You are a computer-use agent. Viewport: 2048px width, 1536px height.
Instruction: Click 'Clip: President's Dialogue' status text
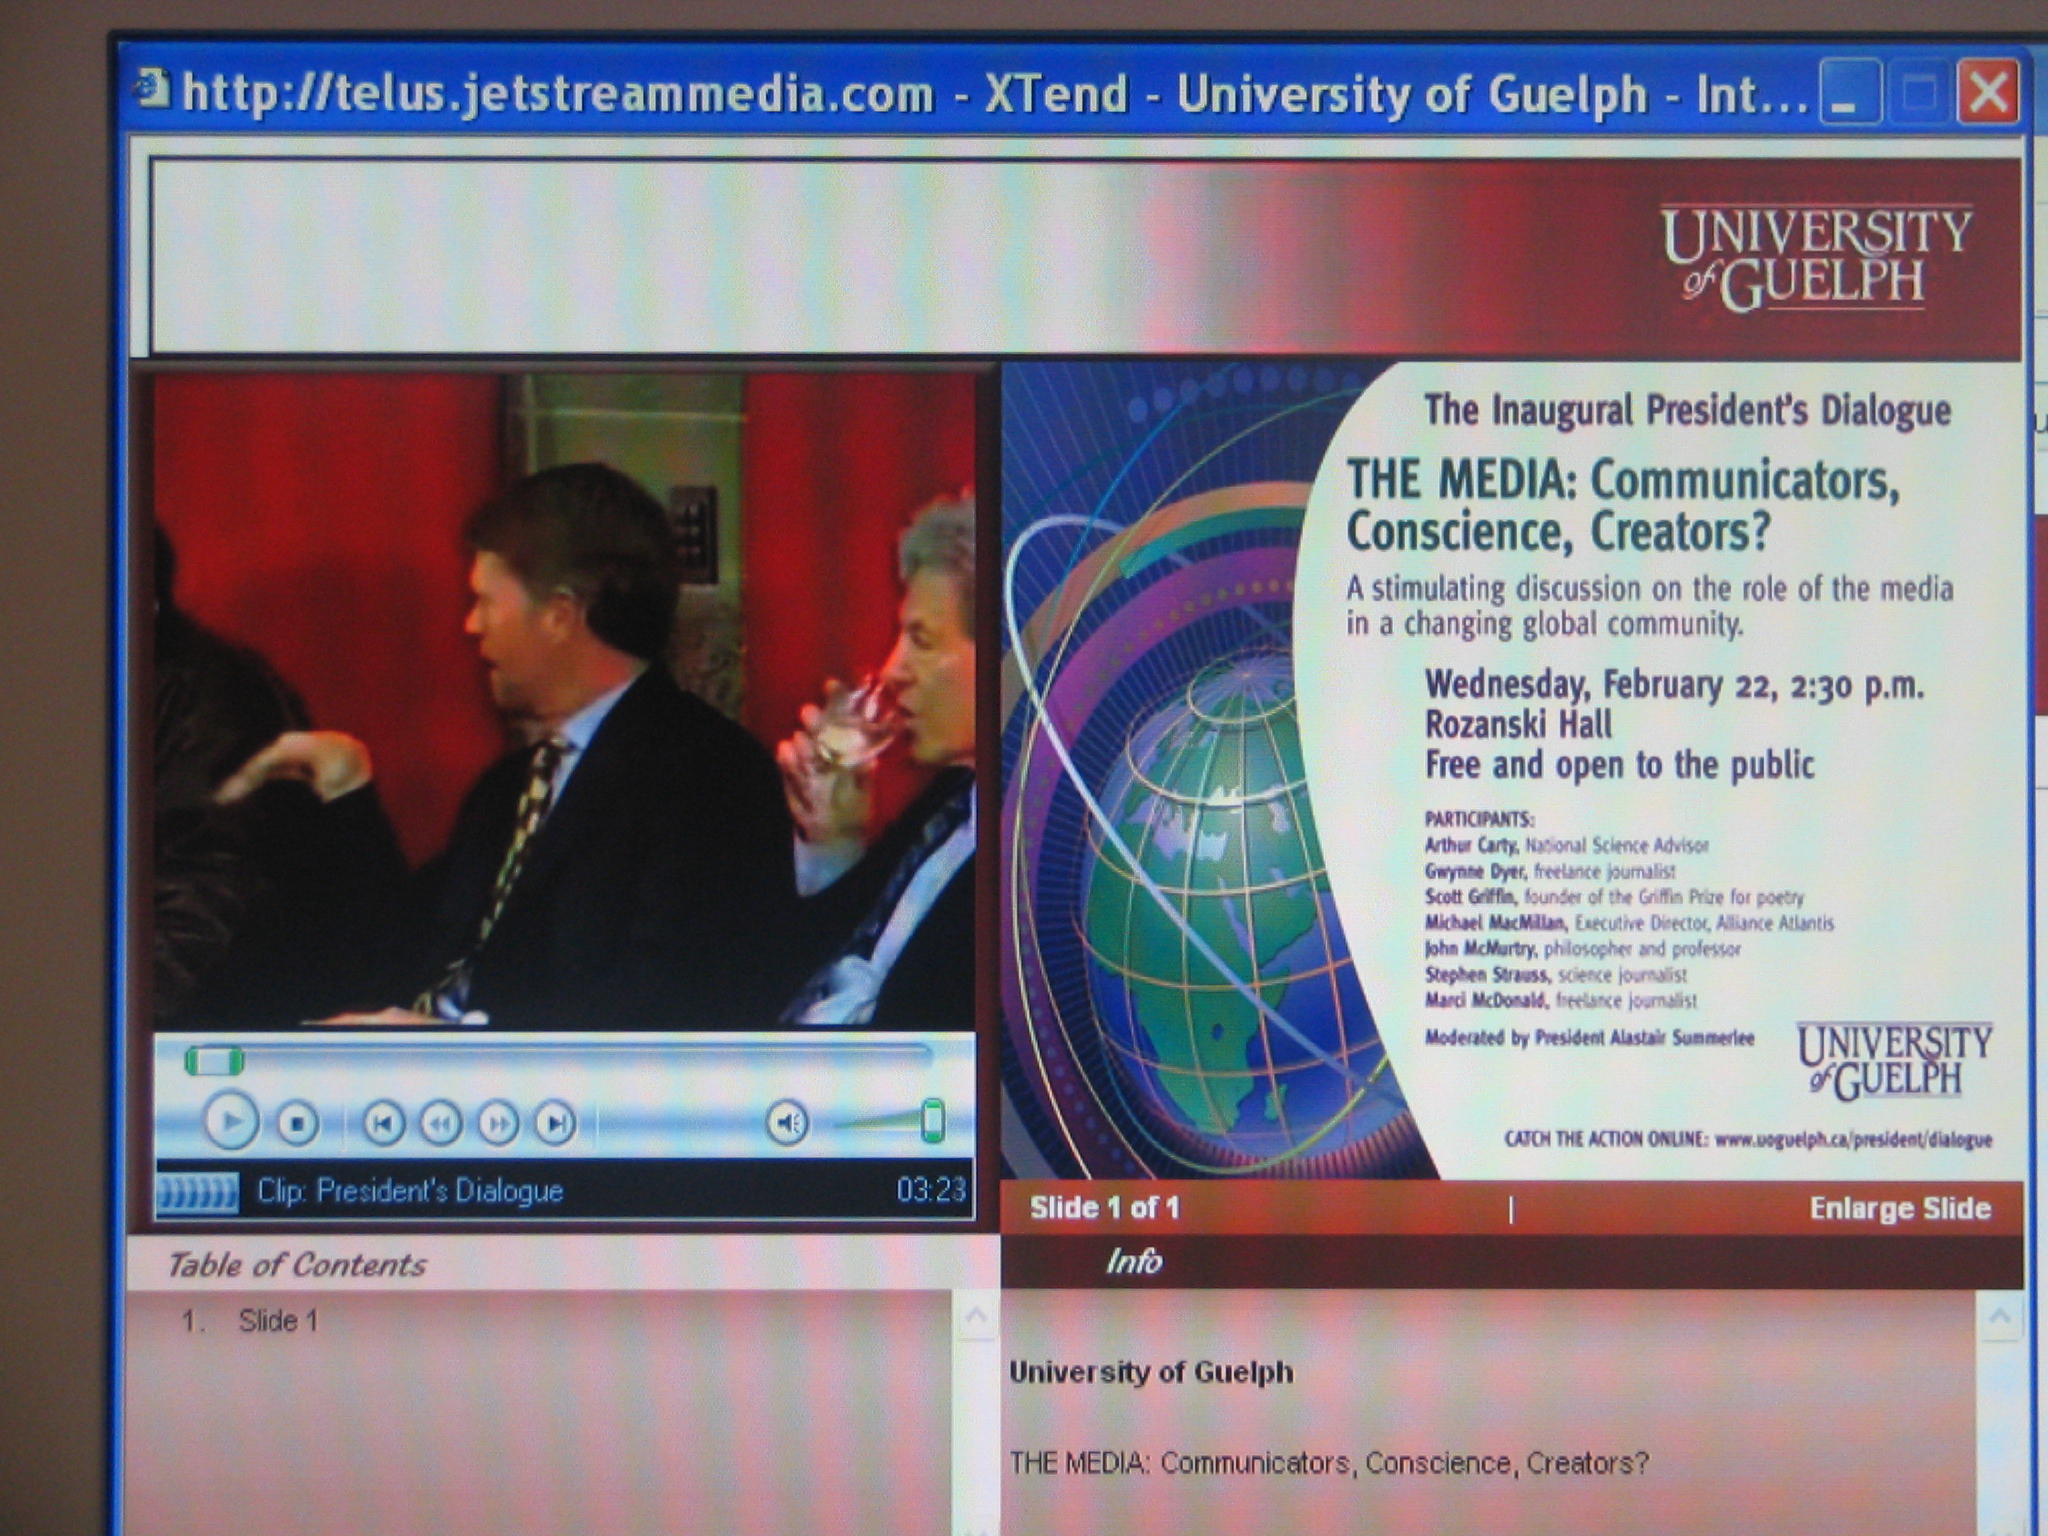410,1190
